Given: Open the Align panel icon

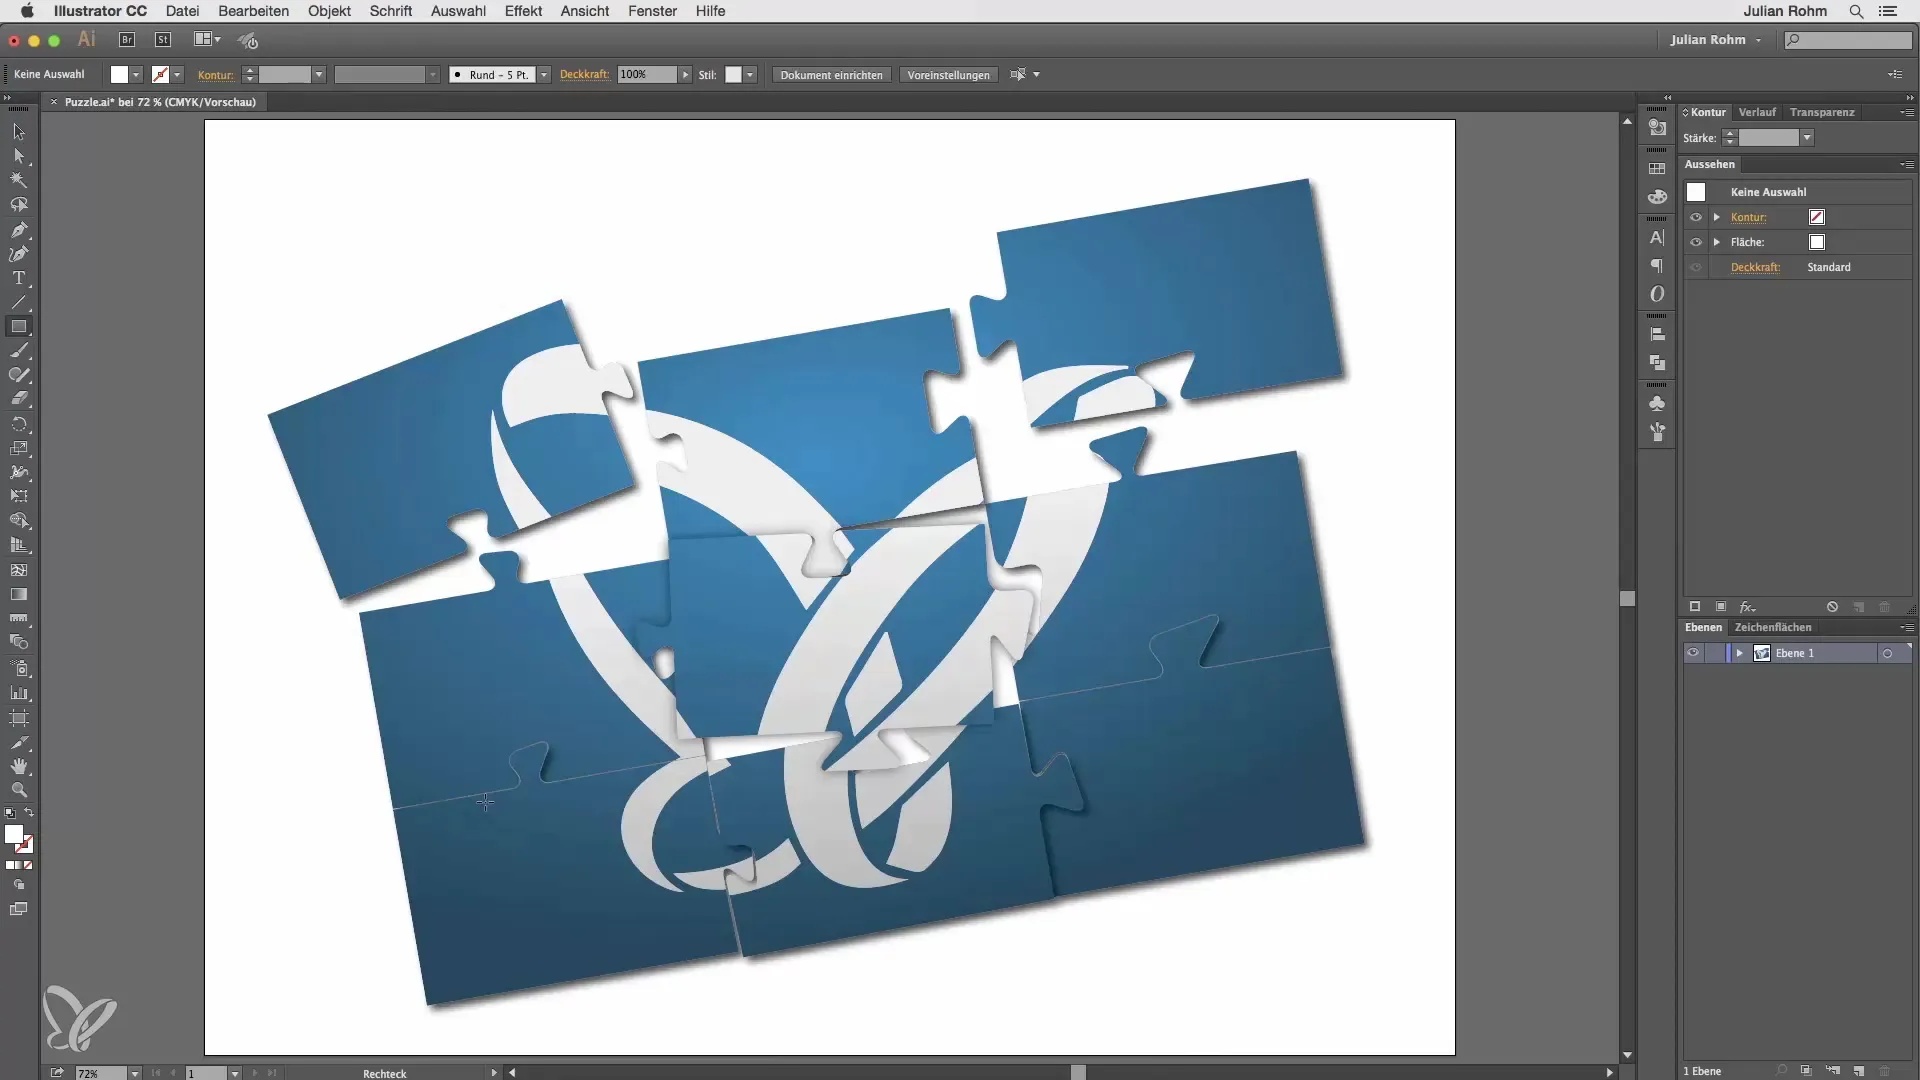Looking at the screenshot, I should click(x=1657, y=334).
